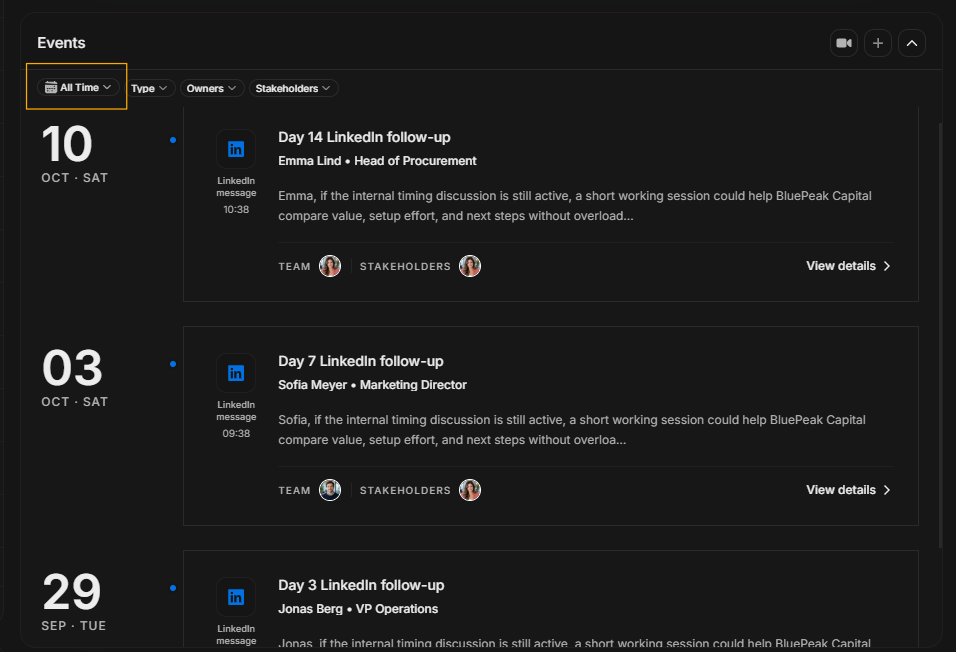The image size is (956, 652).
Task: Click team avatar on Day 14 follow-up
Action: (330, 266)
